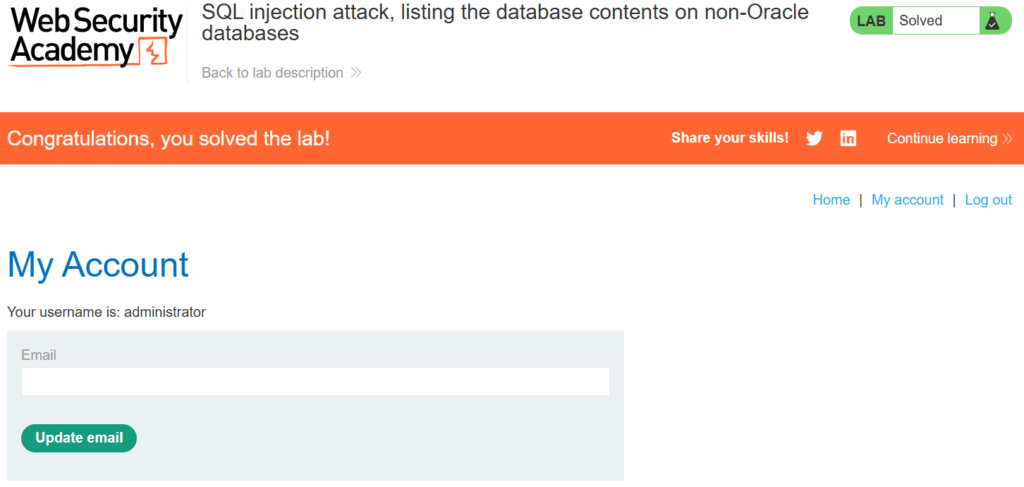Click the lightning bolt logo mark
The image size is (1024, 487).
coord(152,53)
